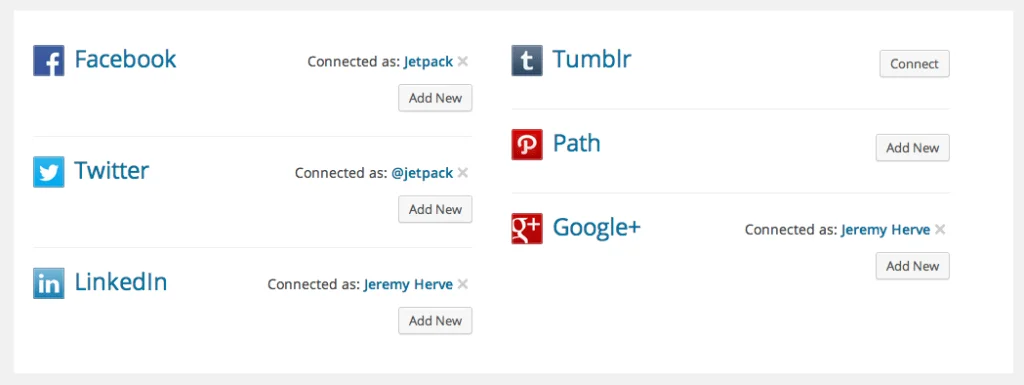
Task: Add a new Path connection
Action: (x=912, y=147)
